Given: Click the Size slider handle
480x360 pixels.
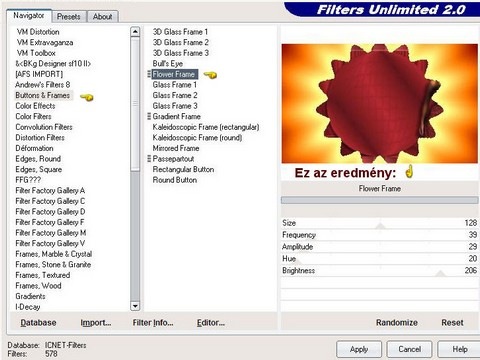Looking at the screenshot, I should click(x=380, y=226).
